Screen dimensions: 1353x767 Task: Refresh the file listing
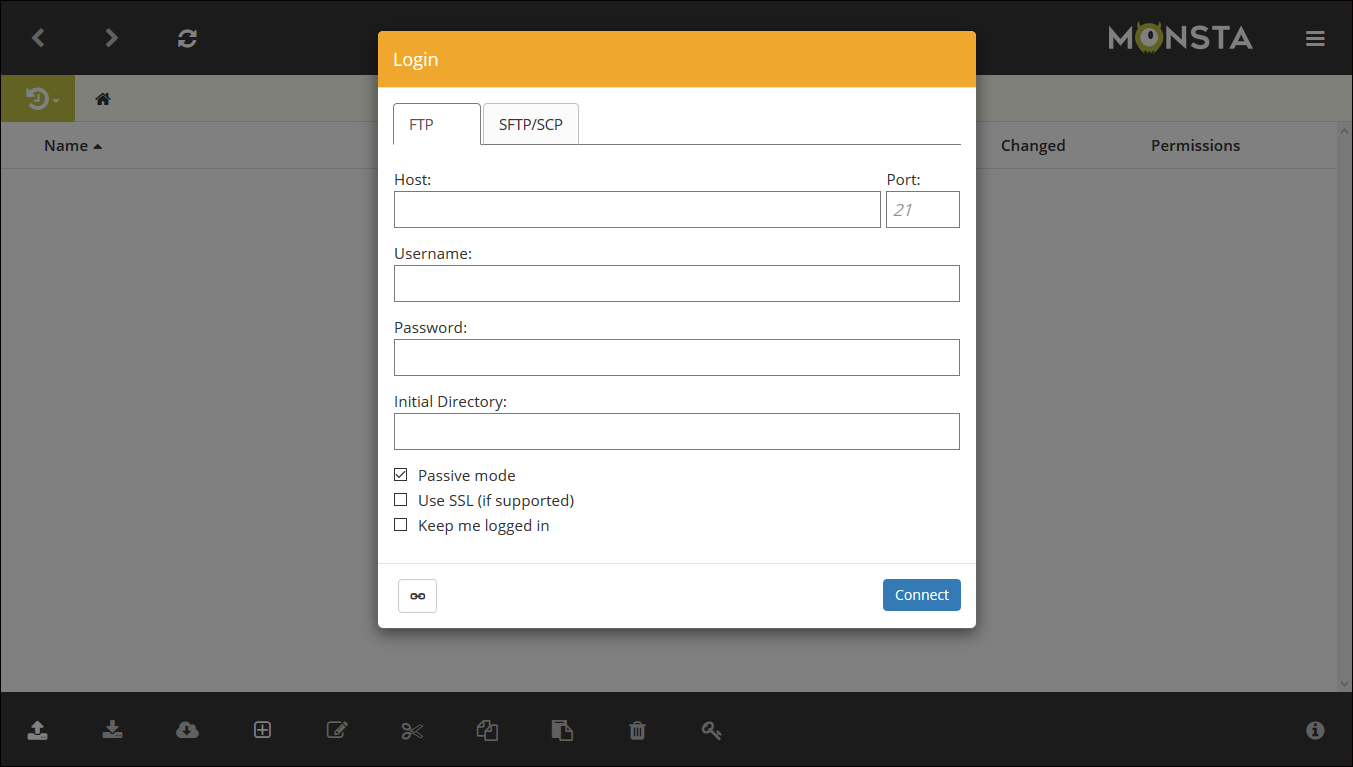pyautogui.click(x=187, y=38)
